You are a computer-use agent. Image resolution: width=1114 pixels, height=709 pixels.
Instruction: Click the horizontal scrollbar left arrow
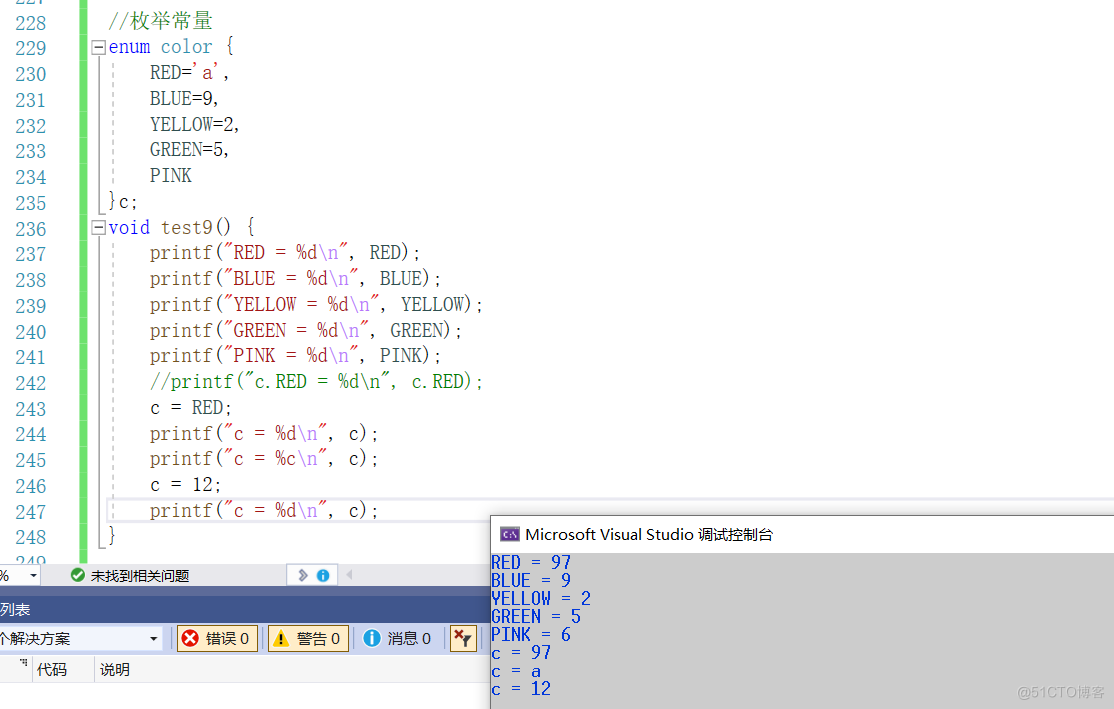tap(349, 575)
